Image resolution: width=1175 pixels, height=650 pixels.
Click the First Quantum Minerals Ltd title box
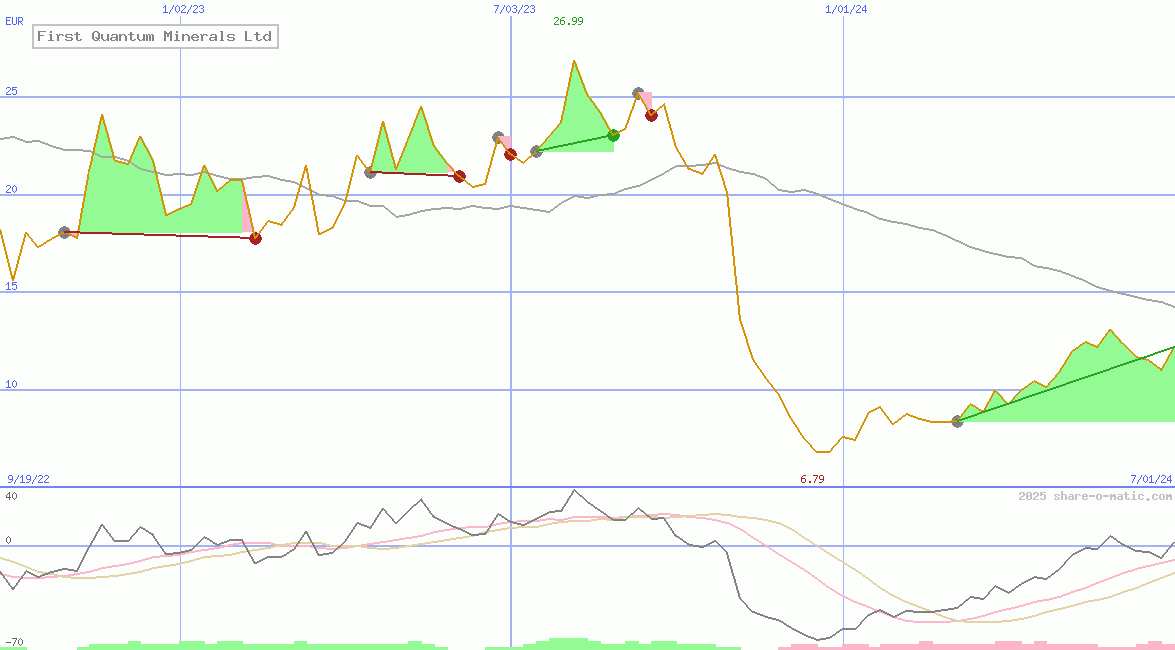155,36
